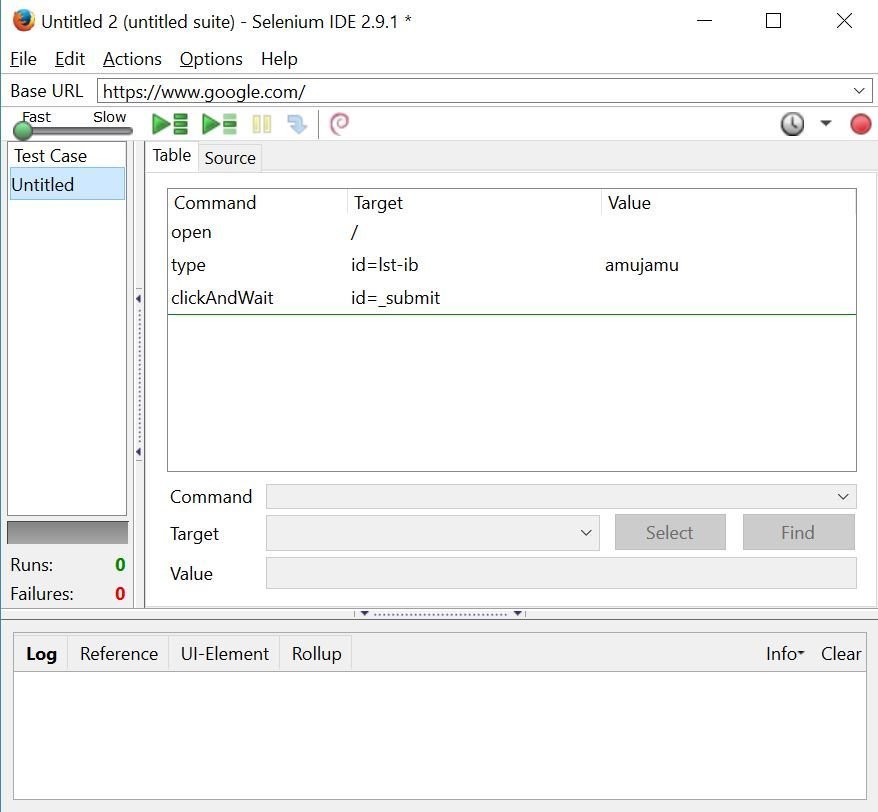Open the Info log level dropdown
This screenshot has width=878, height=812.
click(x=784, y=654)
